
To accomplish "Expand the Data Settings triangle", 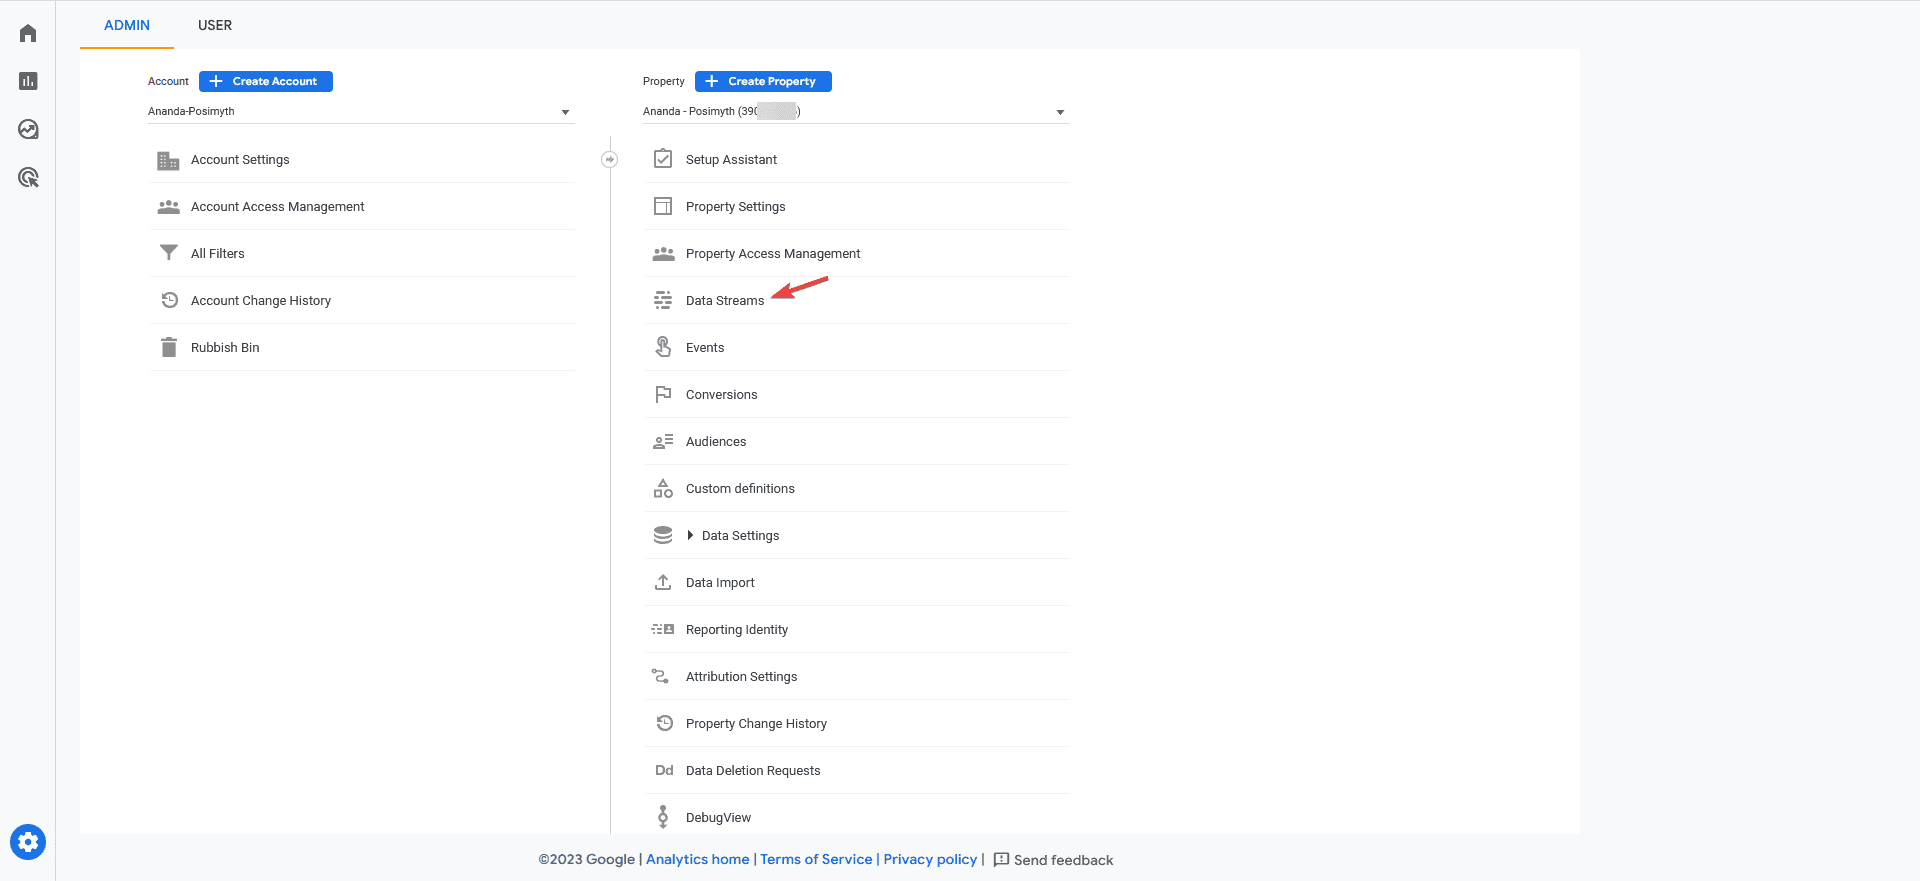I will [690, 535].
